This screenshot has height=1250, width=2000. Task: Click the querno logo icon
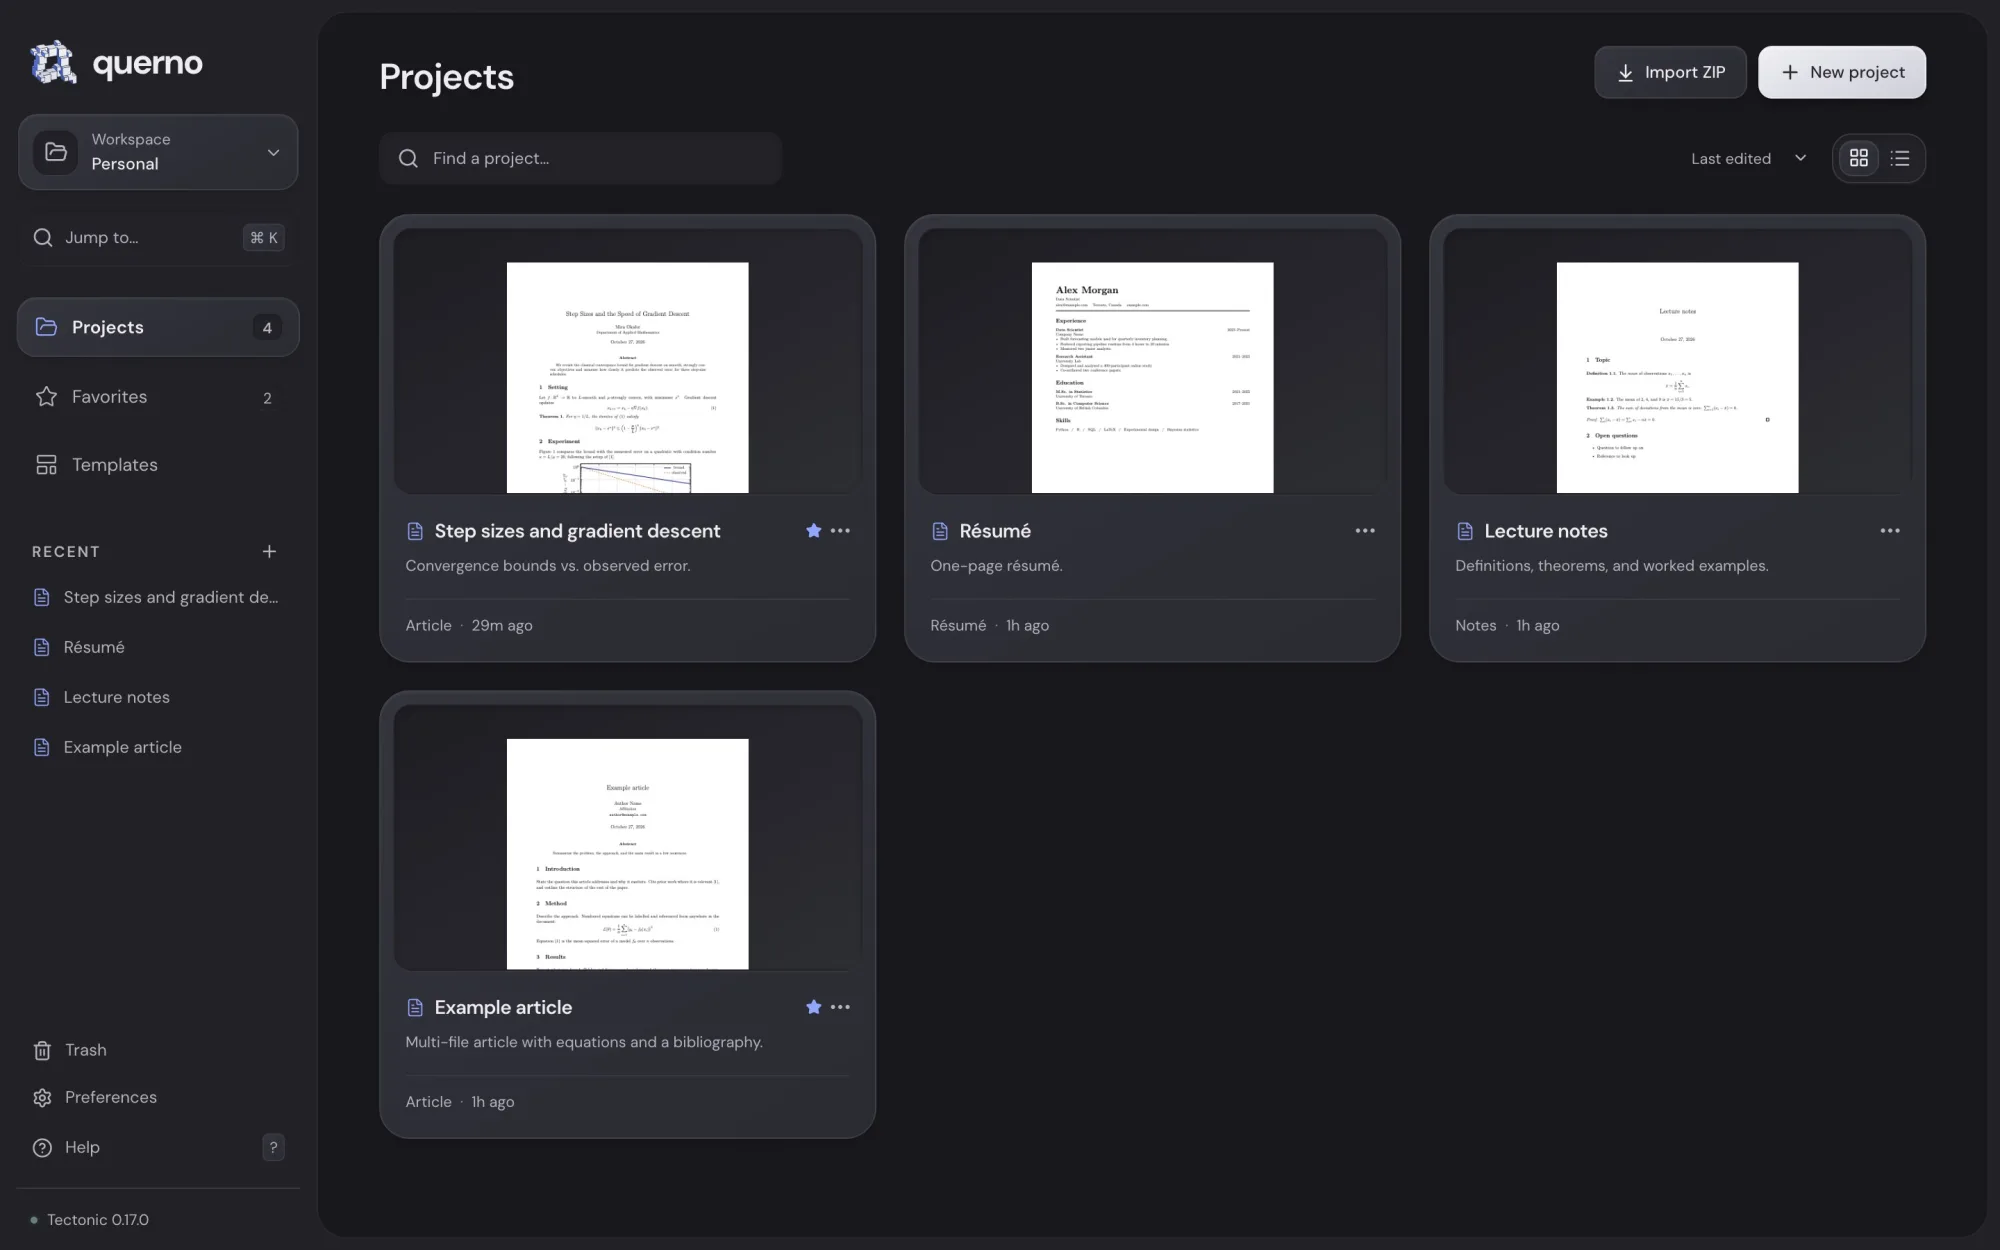point(53,62)
